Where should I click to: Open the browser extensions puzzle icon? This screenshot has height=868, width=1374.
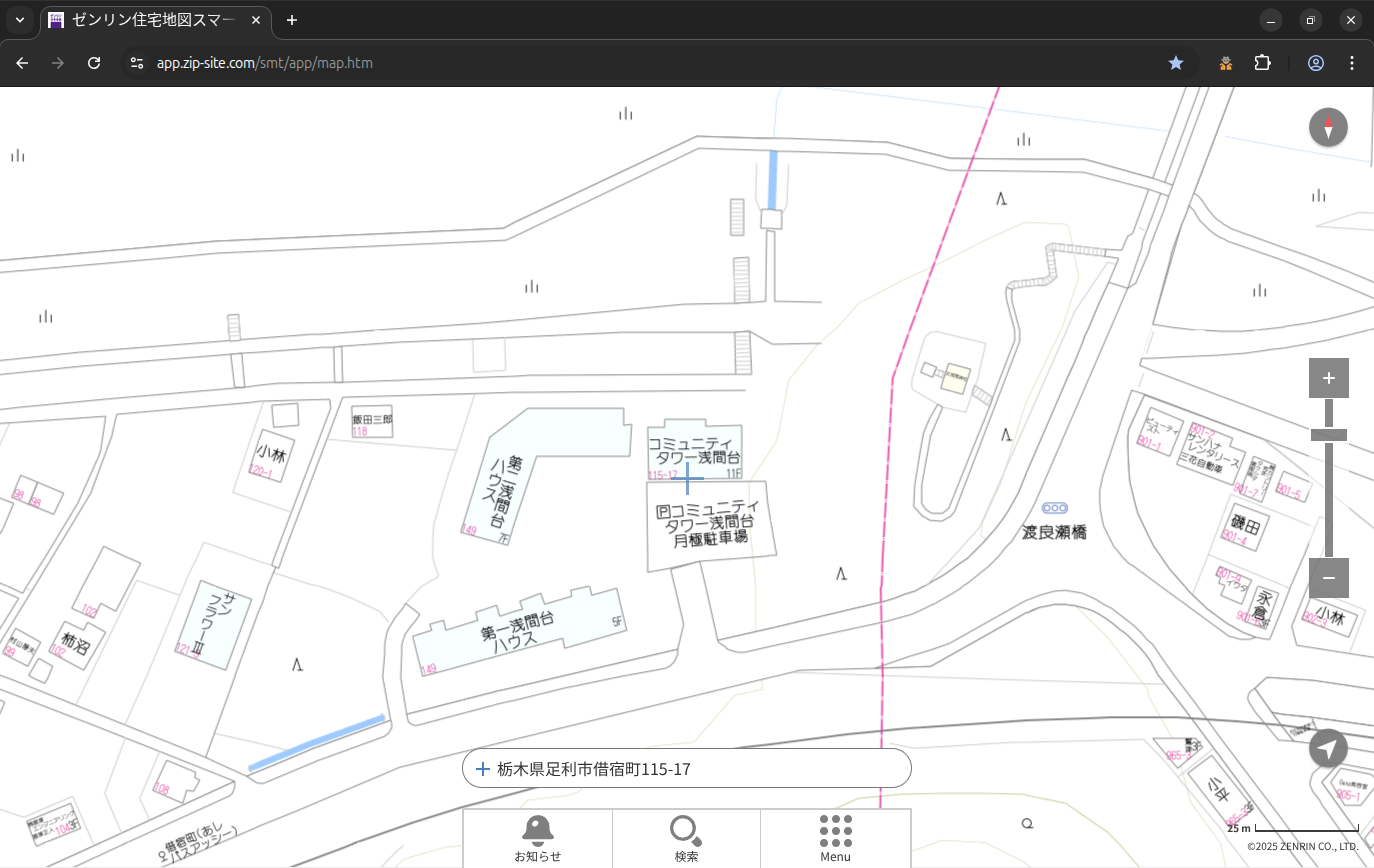pos(1262,63)
